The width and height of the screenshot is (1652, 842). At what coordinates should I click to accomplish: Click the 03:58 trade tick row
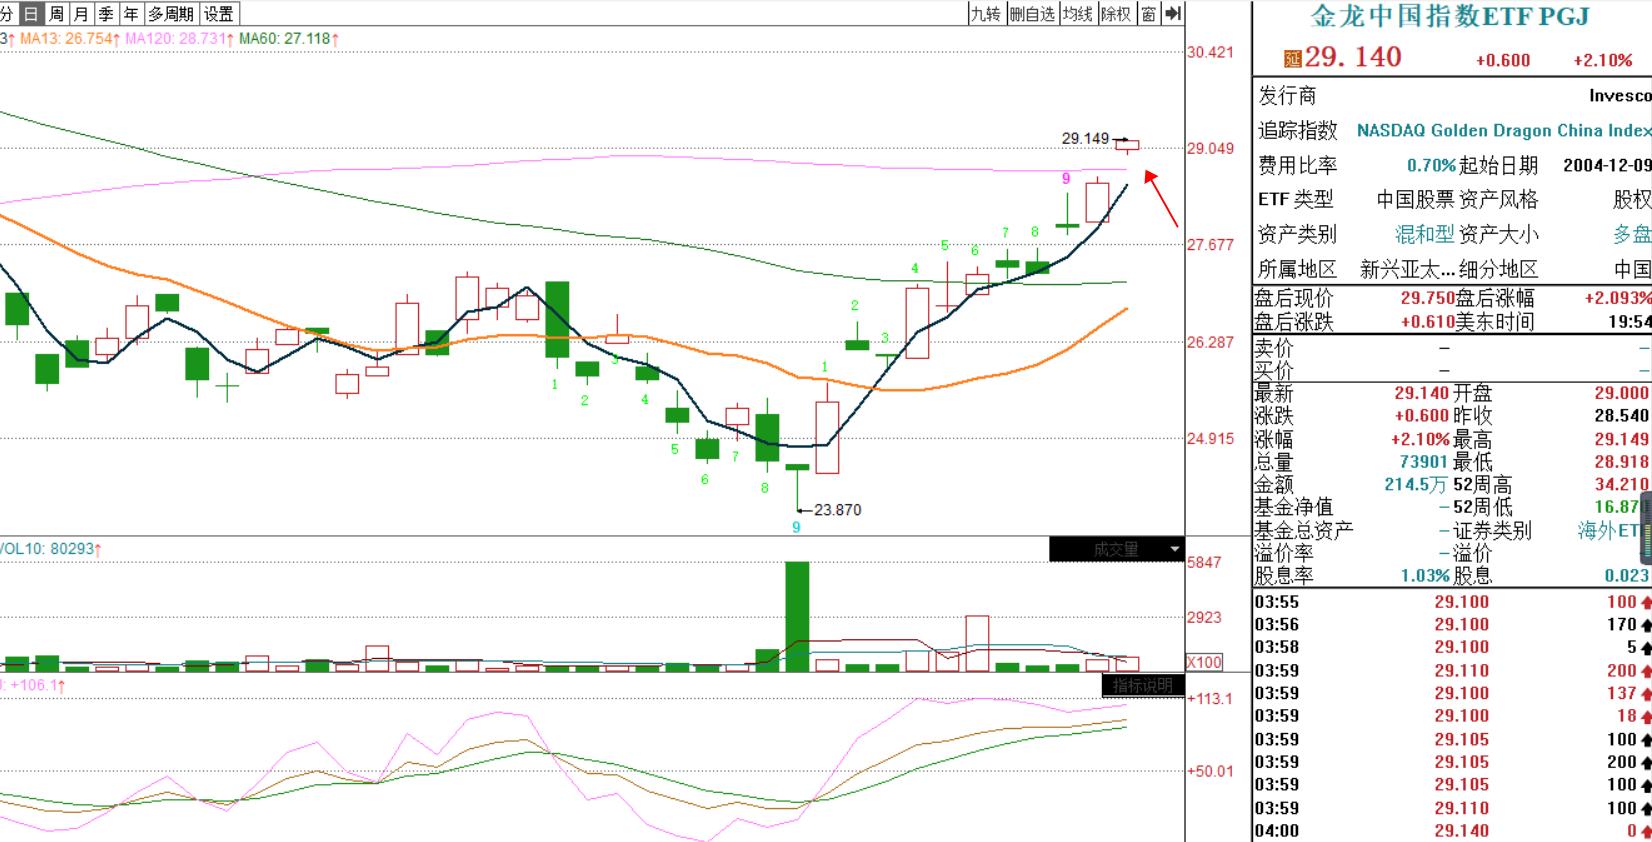point(1452,647)
